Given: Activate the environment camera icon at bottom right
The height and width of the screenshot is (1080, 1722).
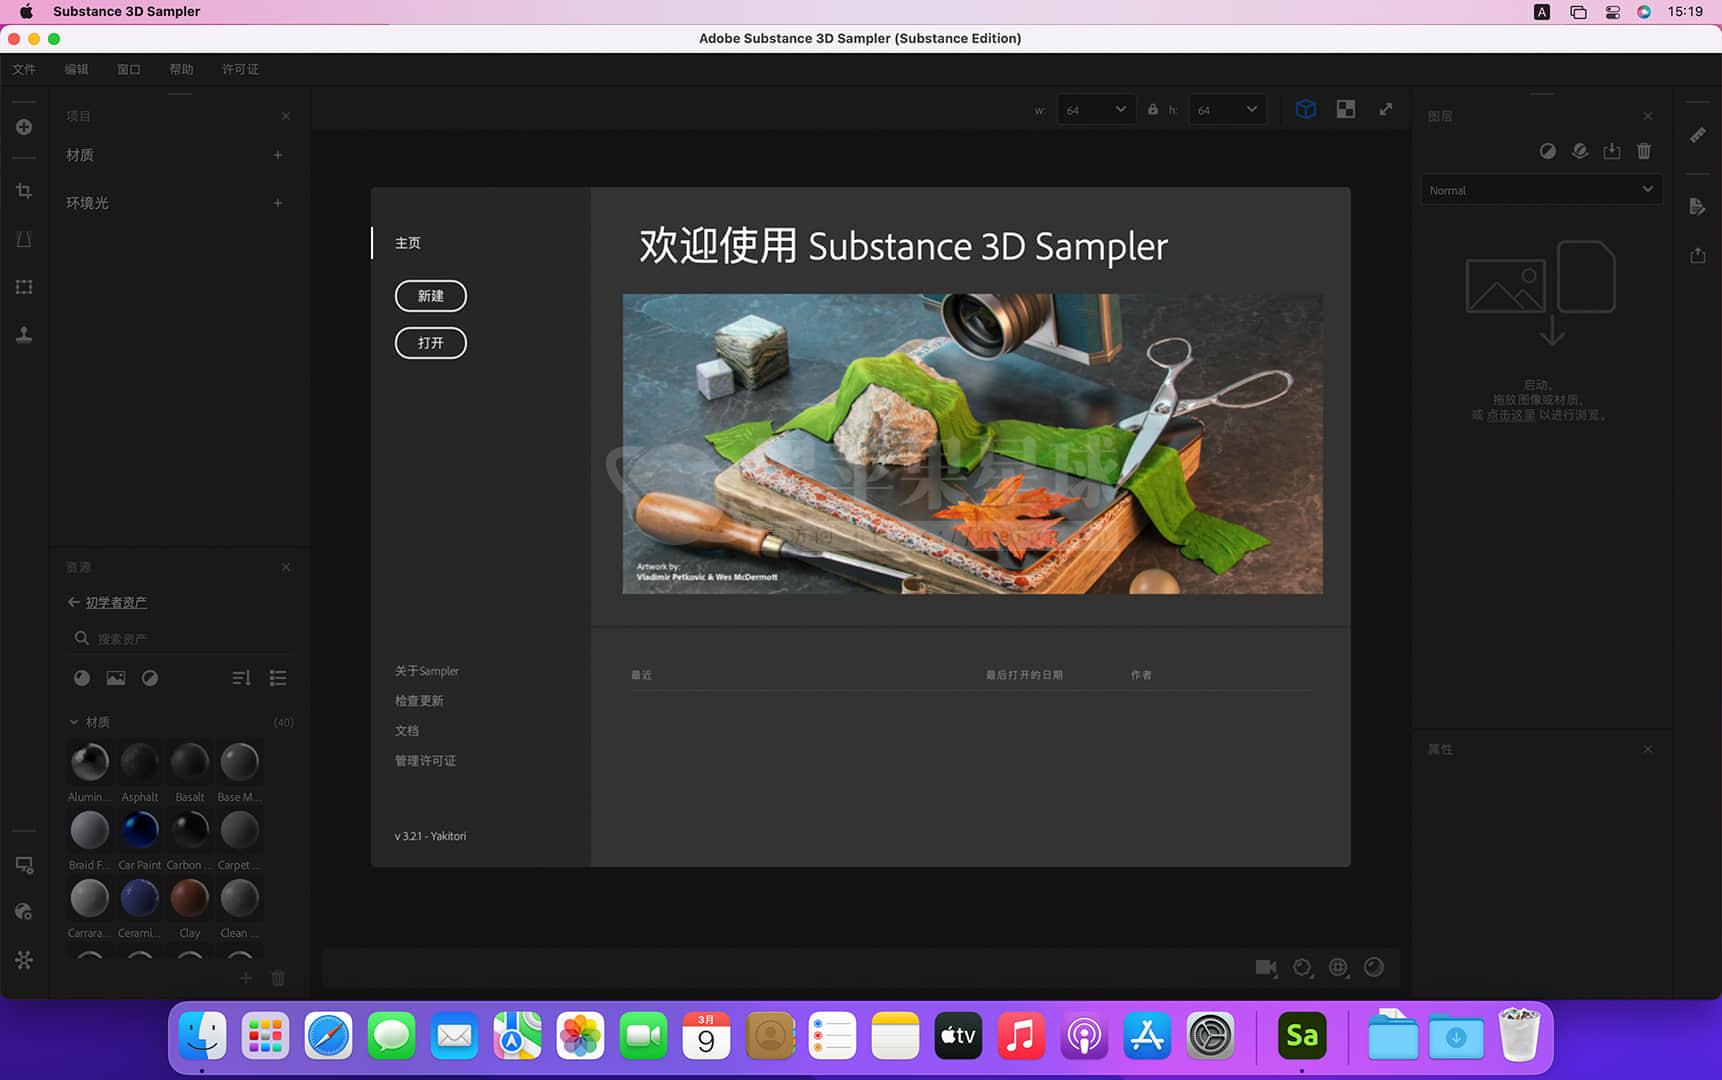Looking at the screenshot, I should (x=1267, y=967).
